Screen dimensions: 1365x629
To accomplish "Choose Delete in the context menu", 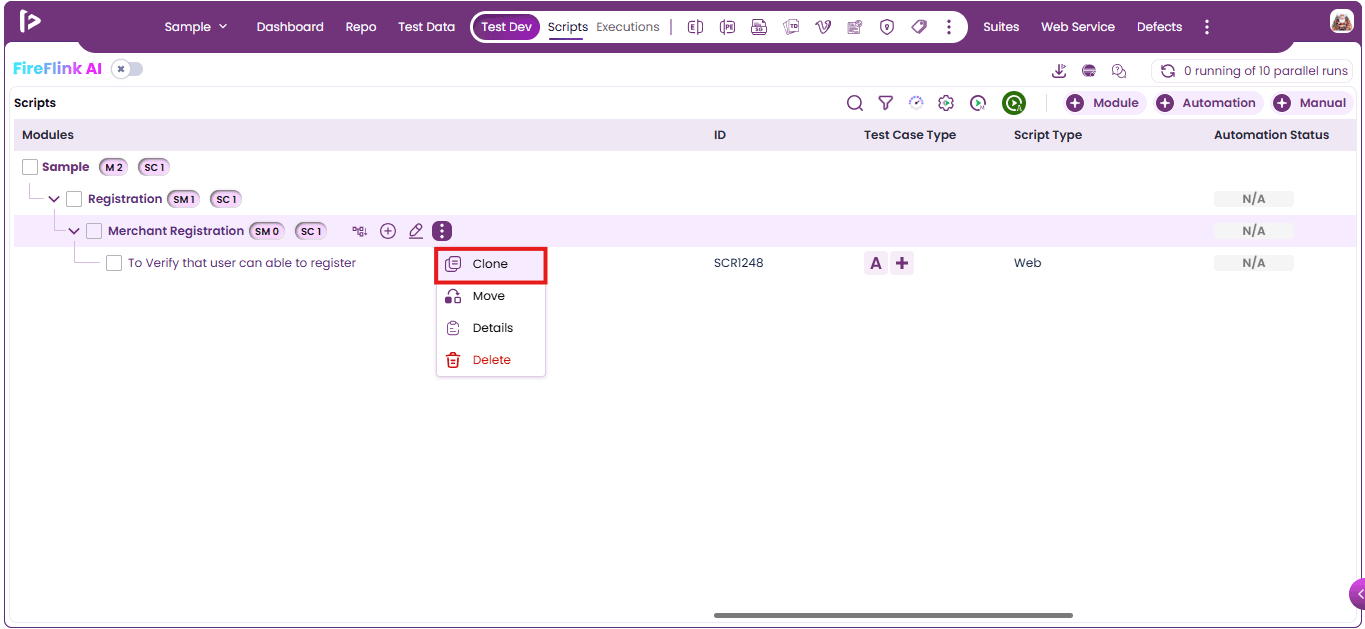I will [491, 360].
